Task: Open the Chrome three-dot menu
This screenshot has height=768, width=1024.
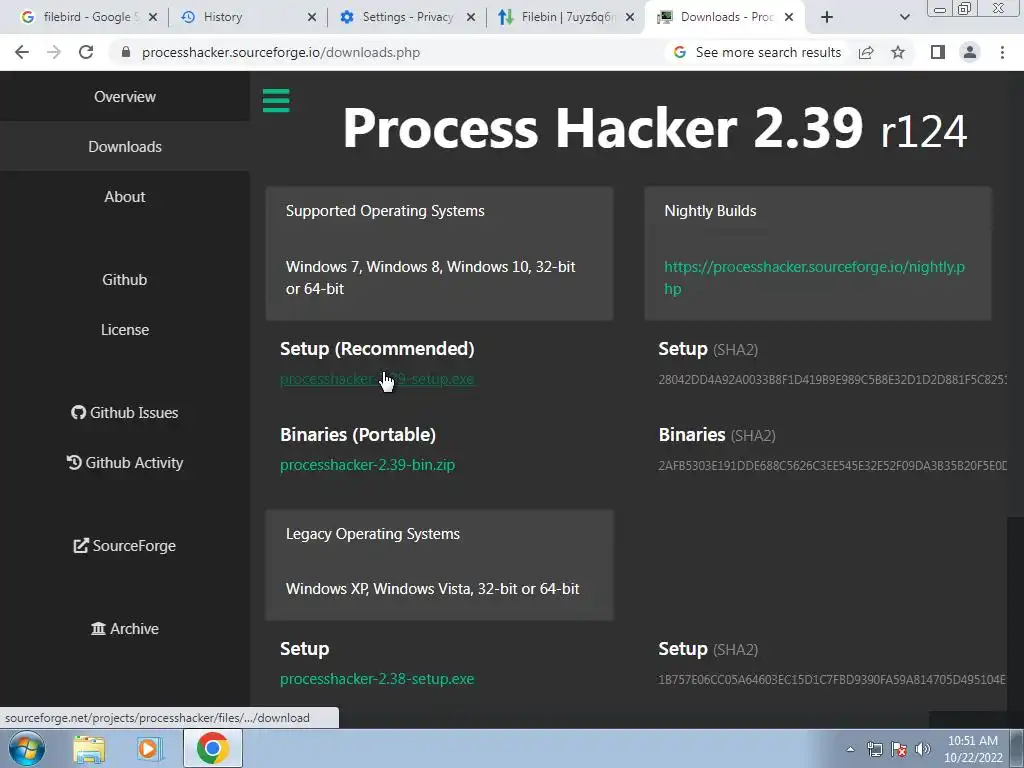Action: [x=1002, y=52]
